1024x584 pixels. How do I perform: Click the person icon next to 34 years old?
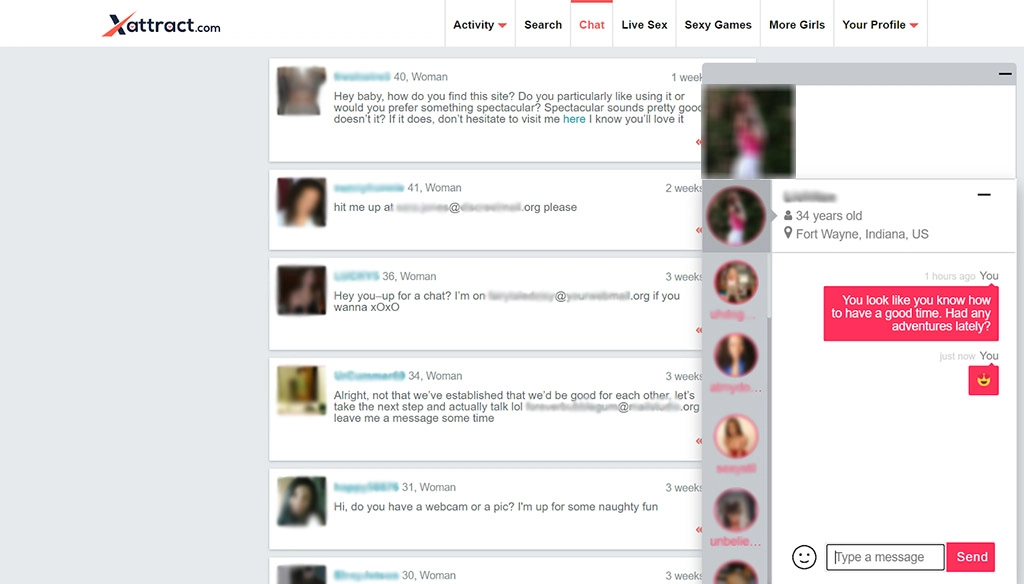click(787, 215)
